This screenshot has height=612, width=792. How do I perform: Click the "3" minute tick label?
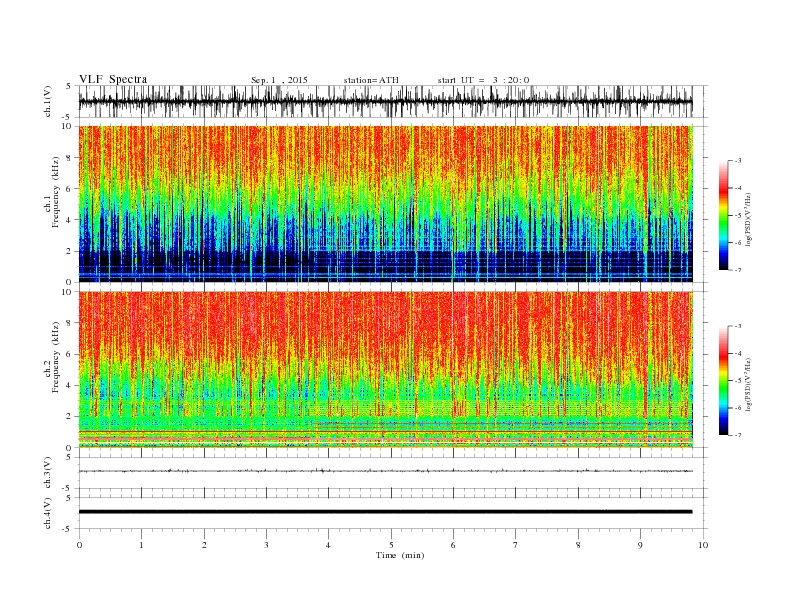point(266,545)
